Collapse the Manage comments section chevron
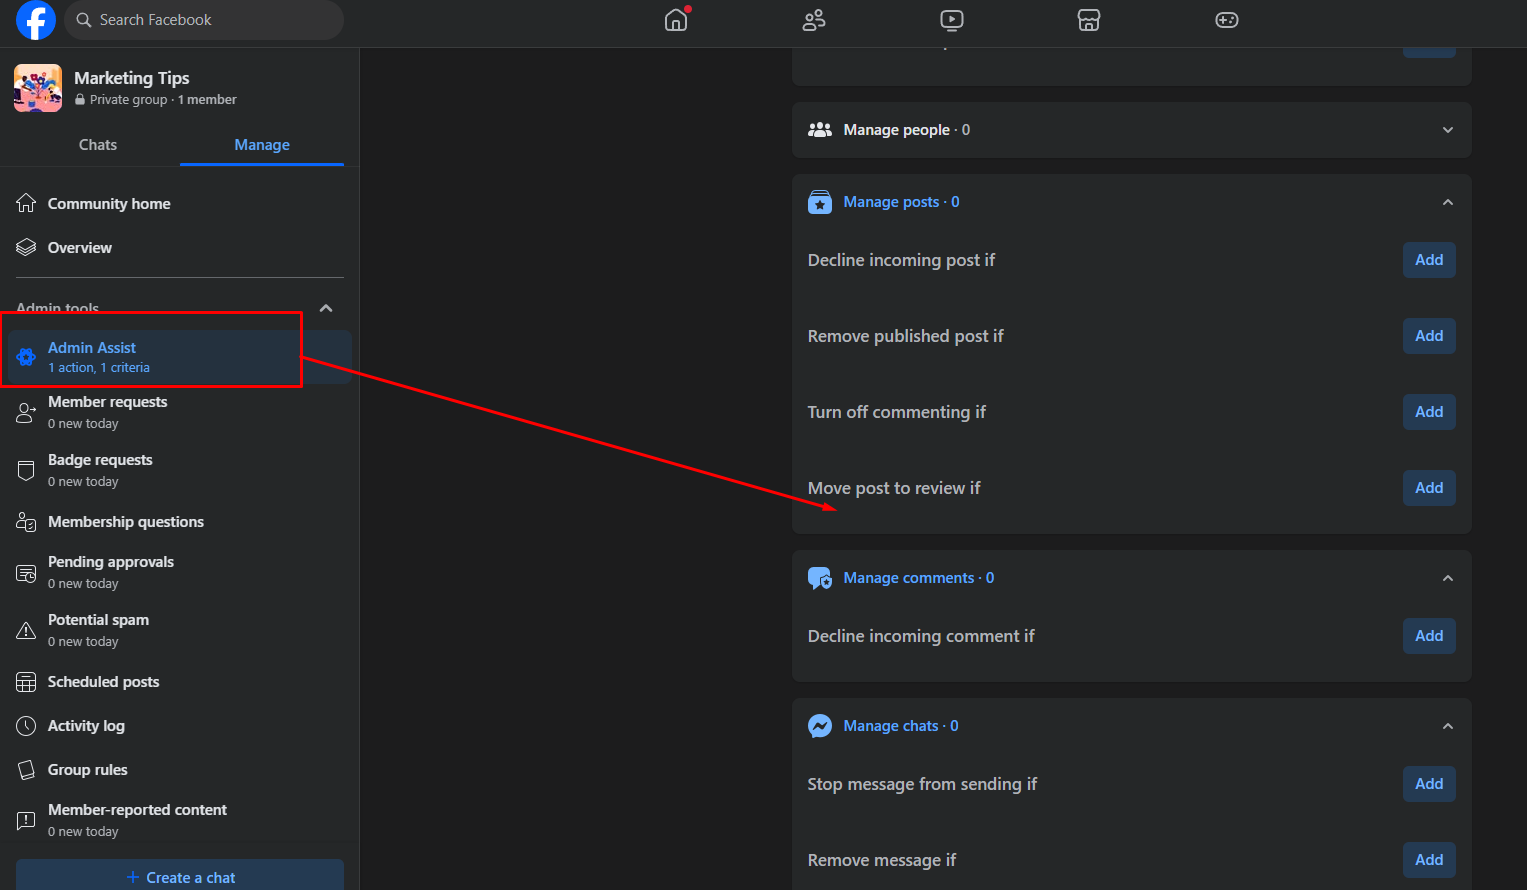This screenshot has height=890, width=1527. click(x=1448, y=578)
